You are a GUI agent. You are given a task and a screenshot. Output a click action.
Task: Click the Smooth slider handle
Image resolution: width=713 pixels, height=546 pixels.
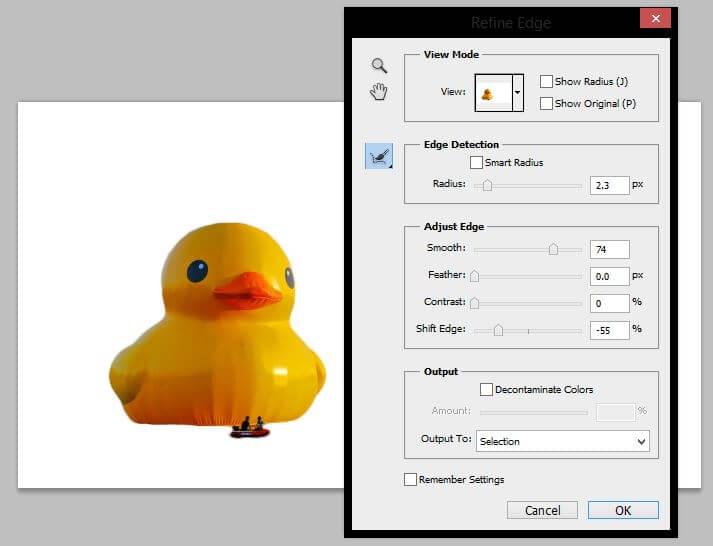click(553, 249)
